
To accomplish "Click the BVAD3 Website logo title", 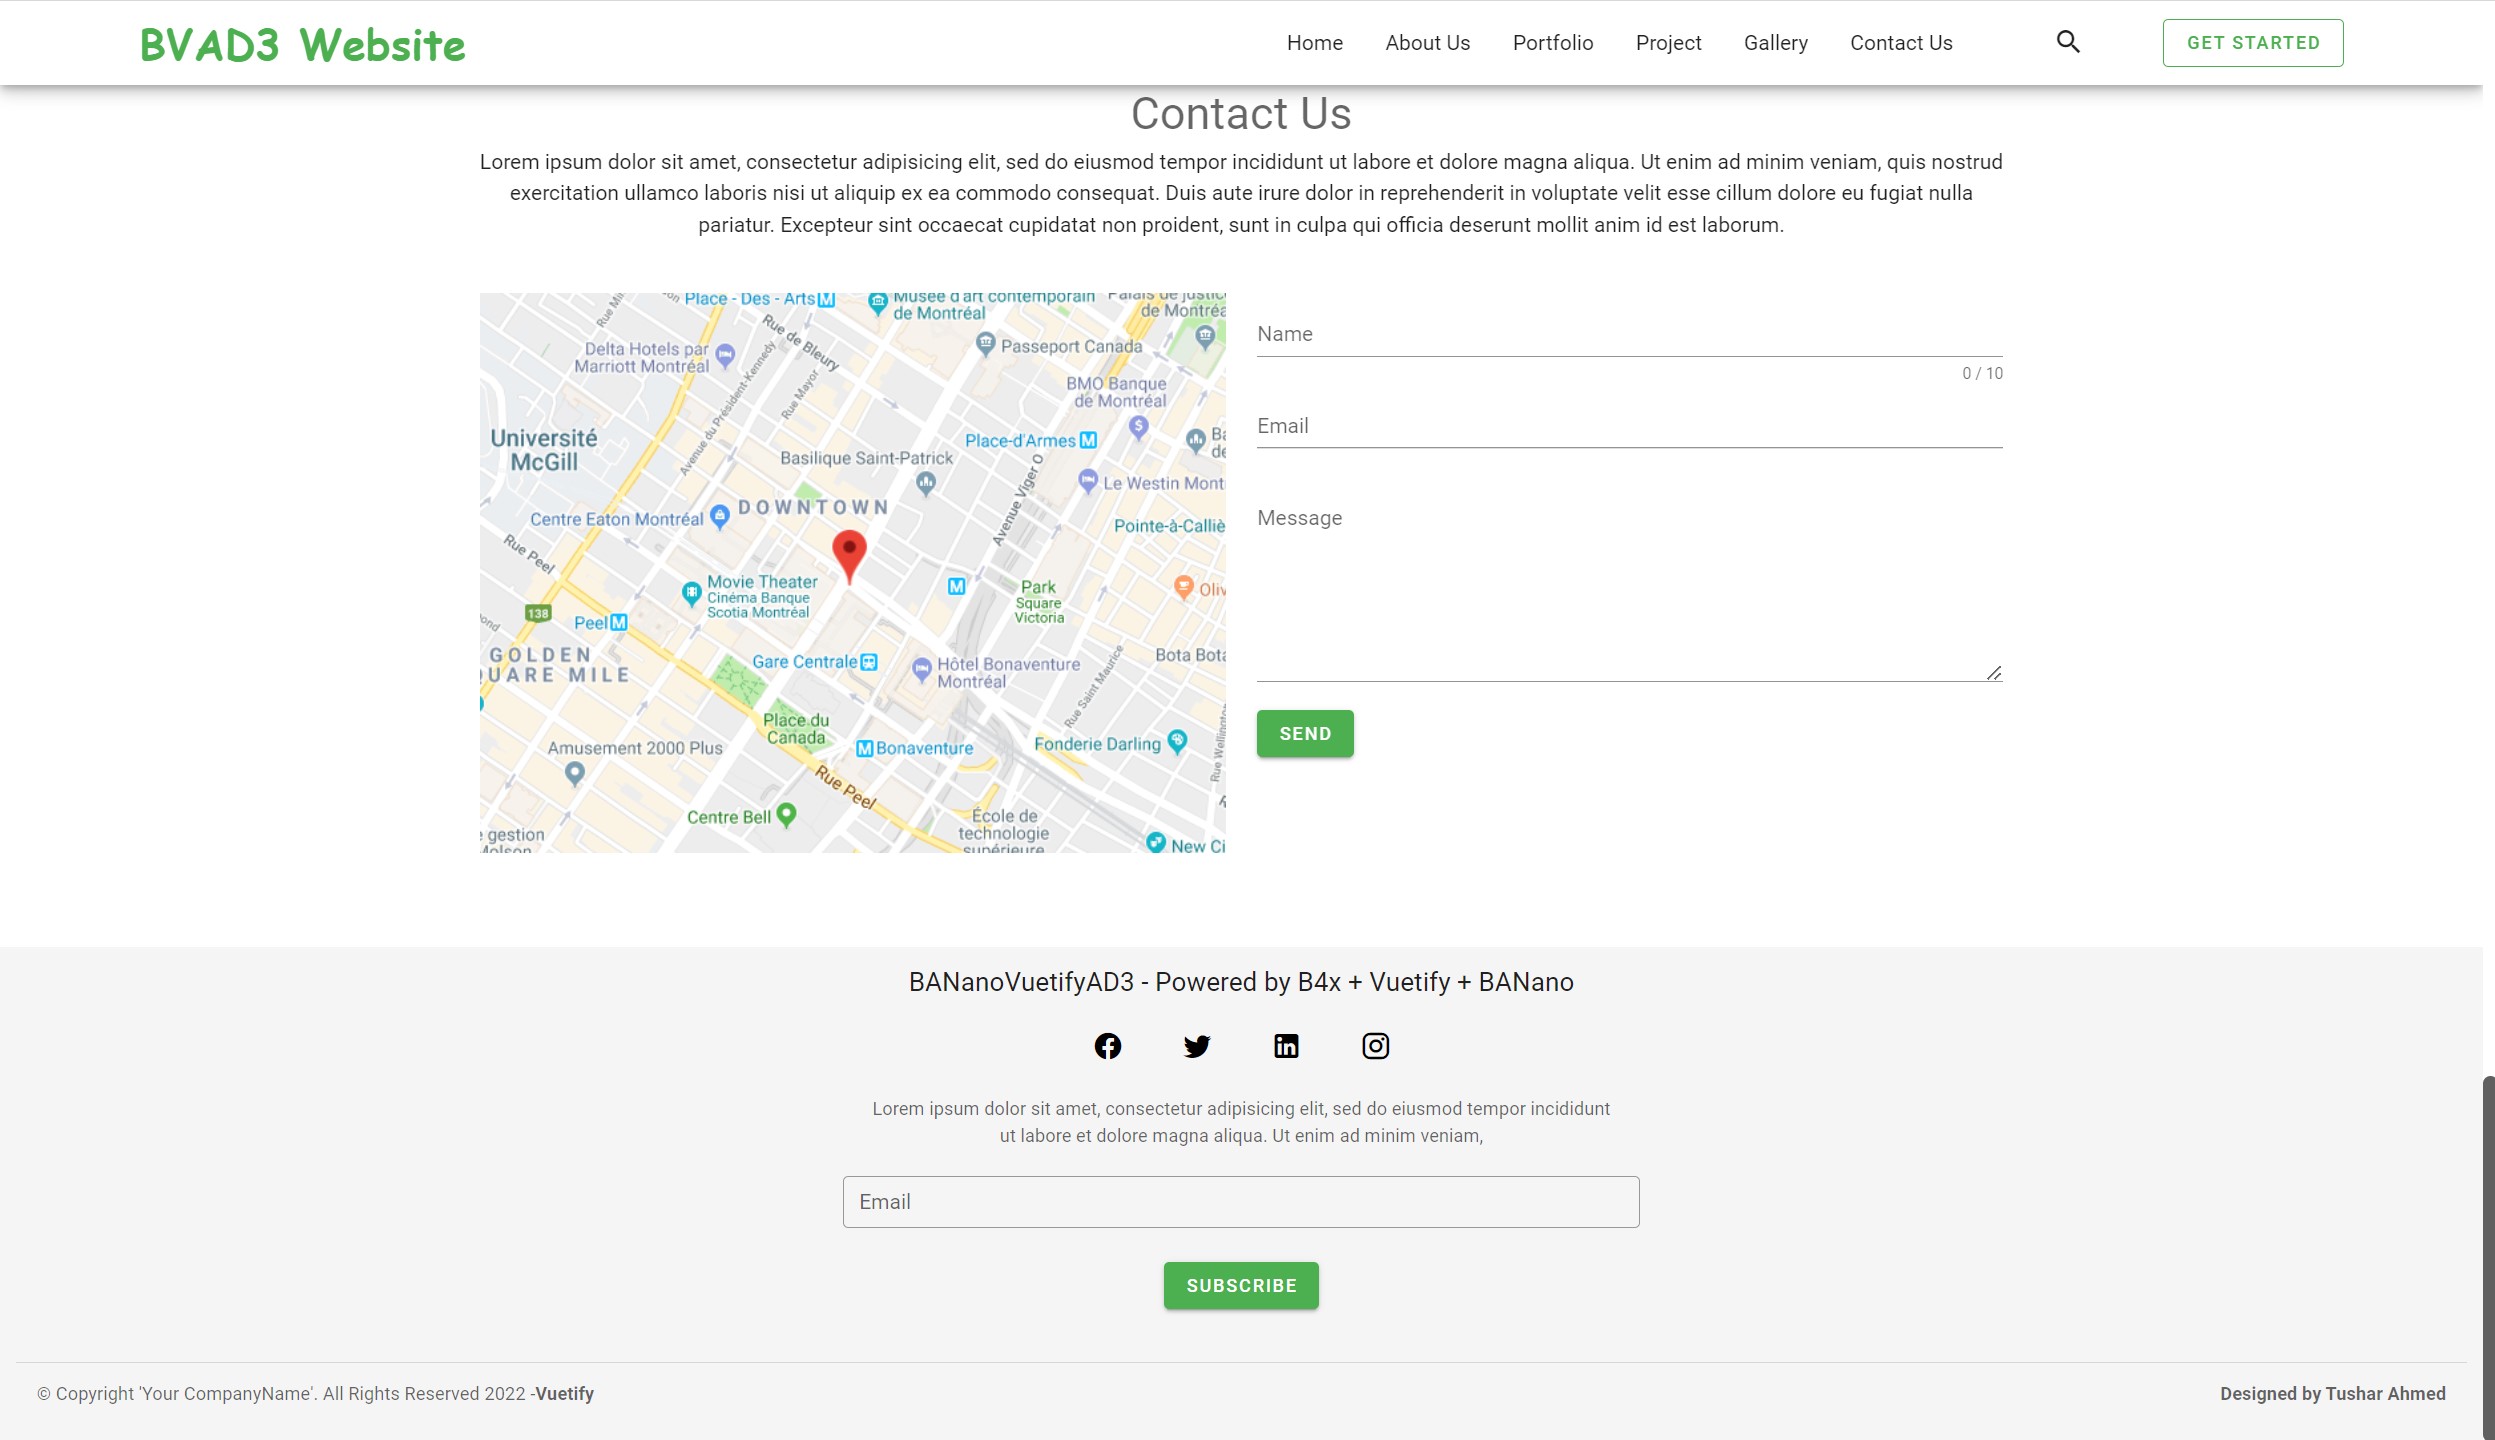I will coord(303,45).
